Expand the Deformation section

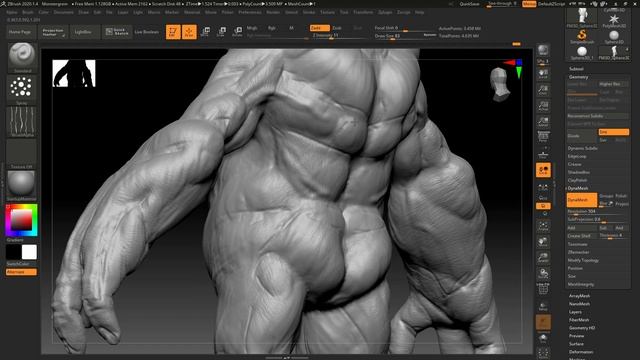(x=581, y=352)
